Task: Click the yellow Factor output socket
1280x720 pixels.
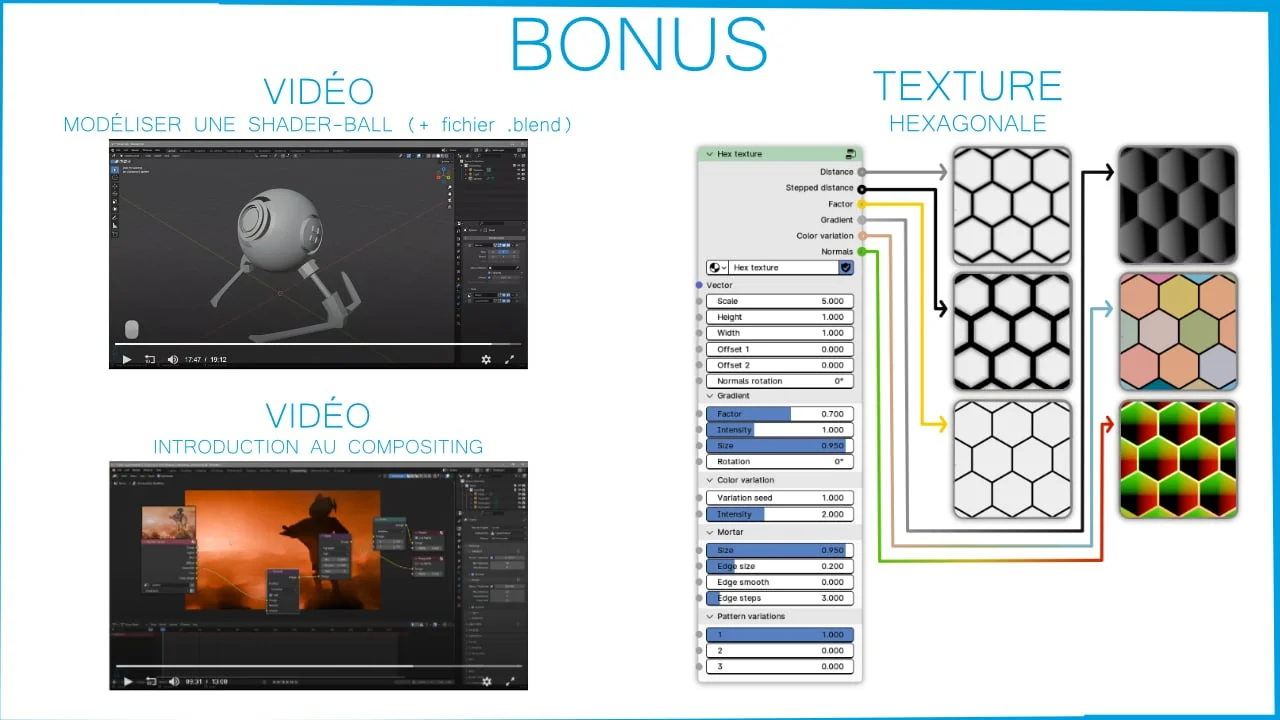Action: point(861,204)
